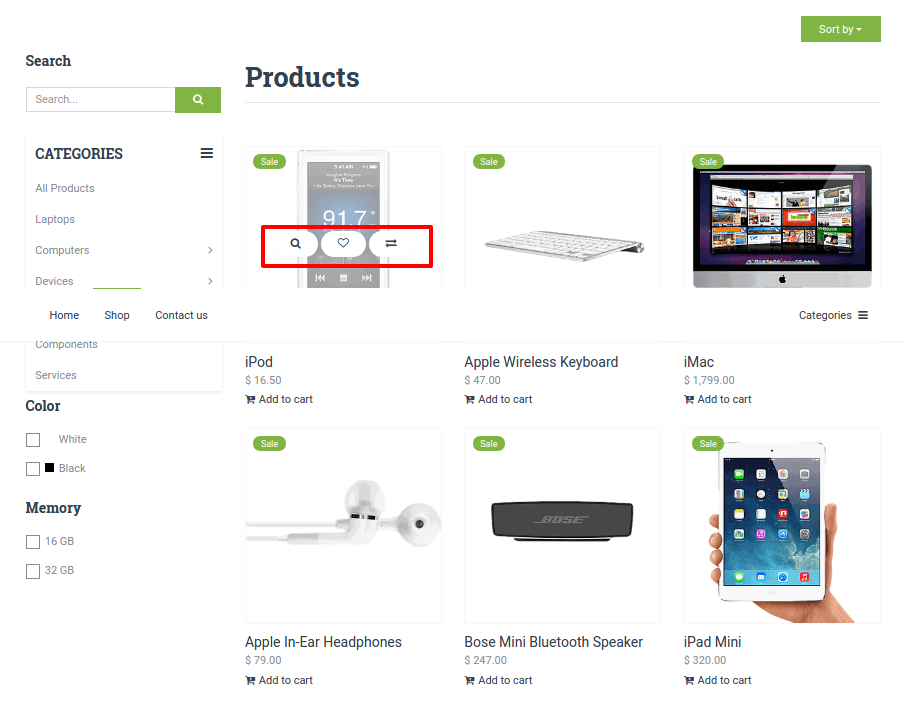The image size is (905, 705).
Task: Open Categories menu icon in navigation bar
Action: click(x=863, y=315)
